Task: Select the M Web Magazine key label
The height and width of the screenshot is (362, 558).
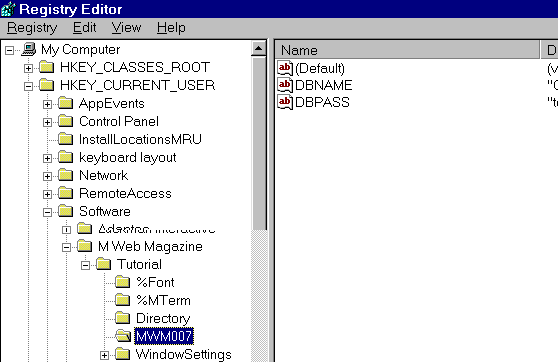Action: coord(150,246)
